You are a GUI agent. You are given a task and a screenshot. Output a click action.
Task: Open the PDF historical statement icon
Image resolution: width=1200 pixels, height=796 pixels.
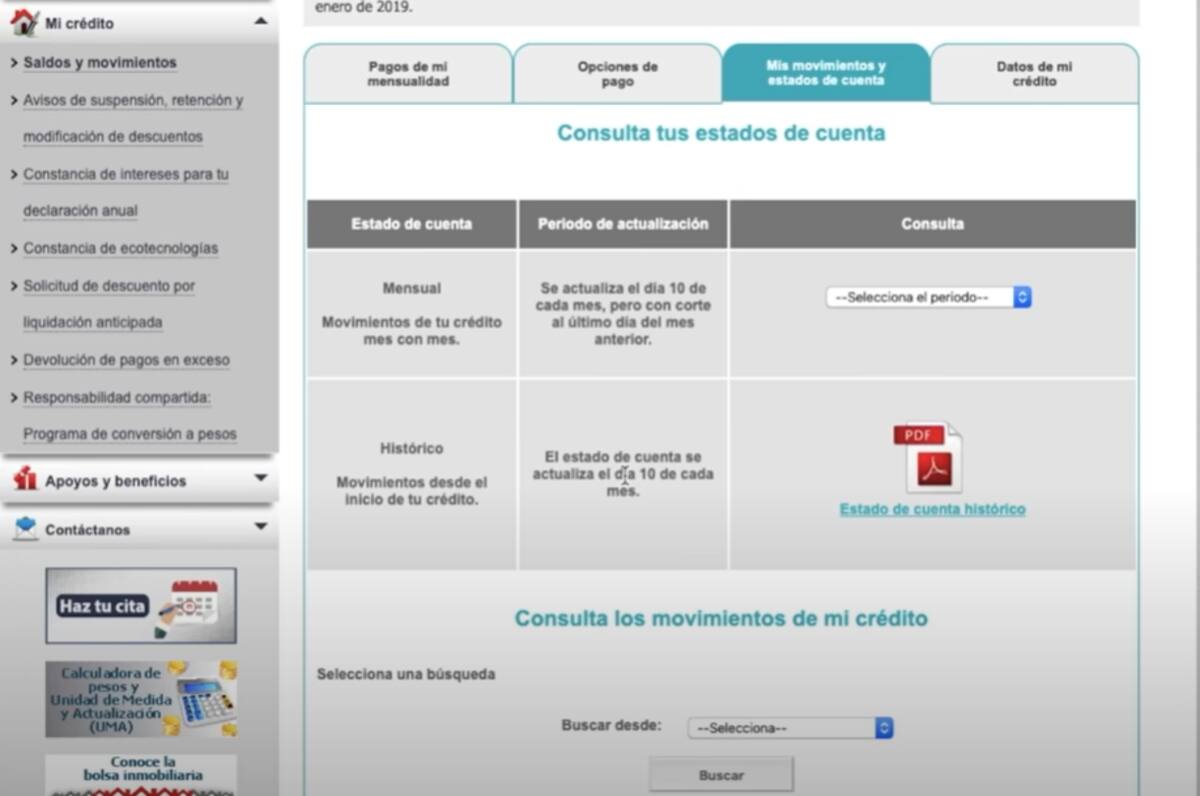point(927,458)
